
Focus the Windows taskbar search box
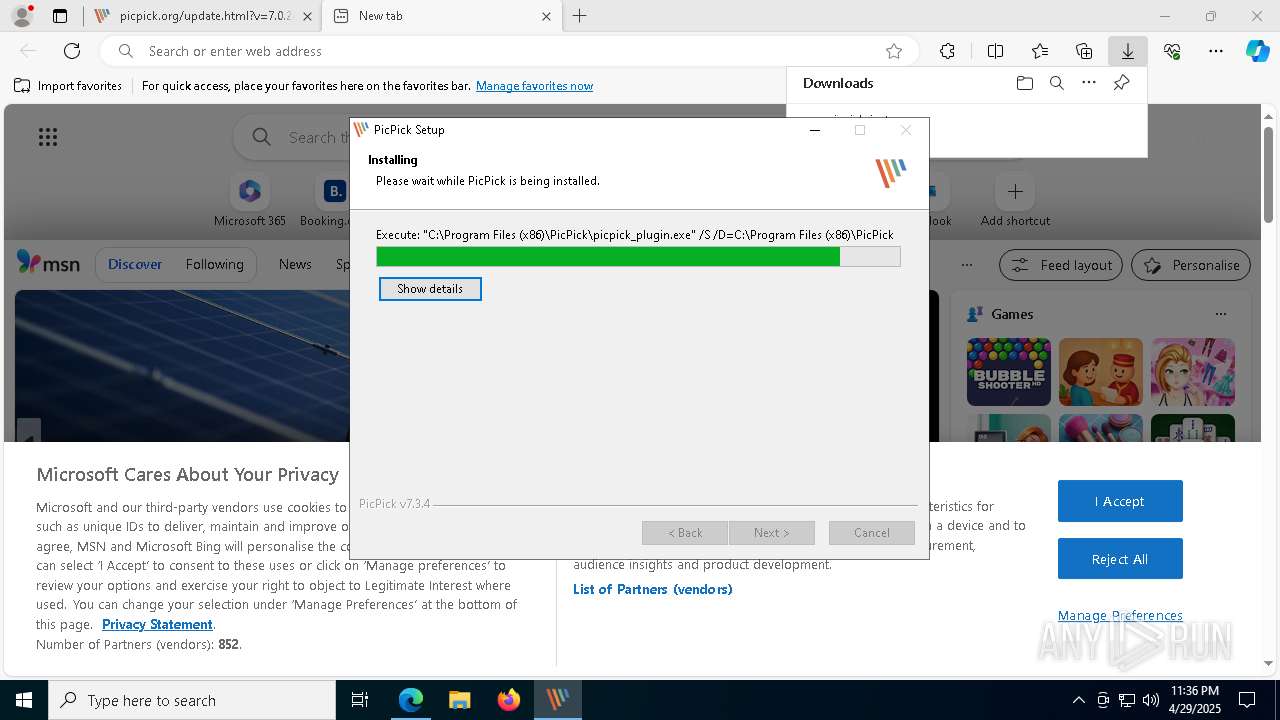192,700
